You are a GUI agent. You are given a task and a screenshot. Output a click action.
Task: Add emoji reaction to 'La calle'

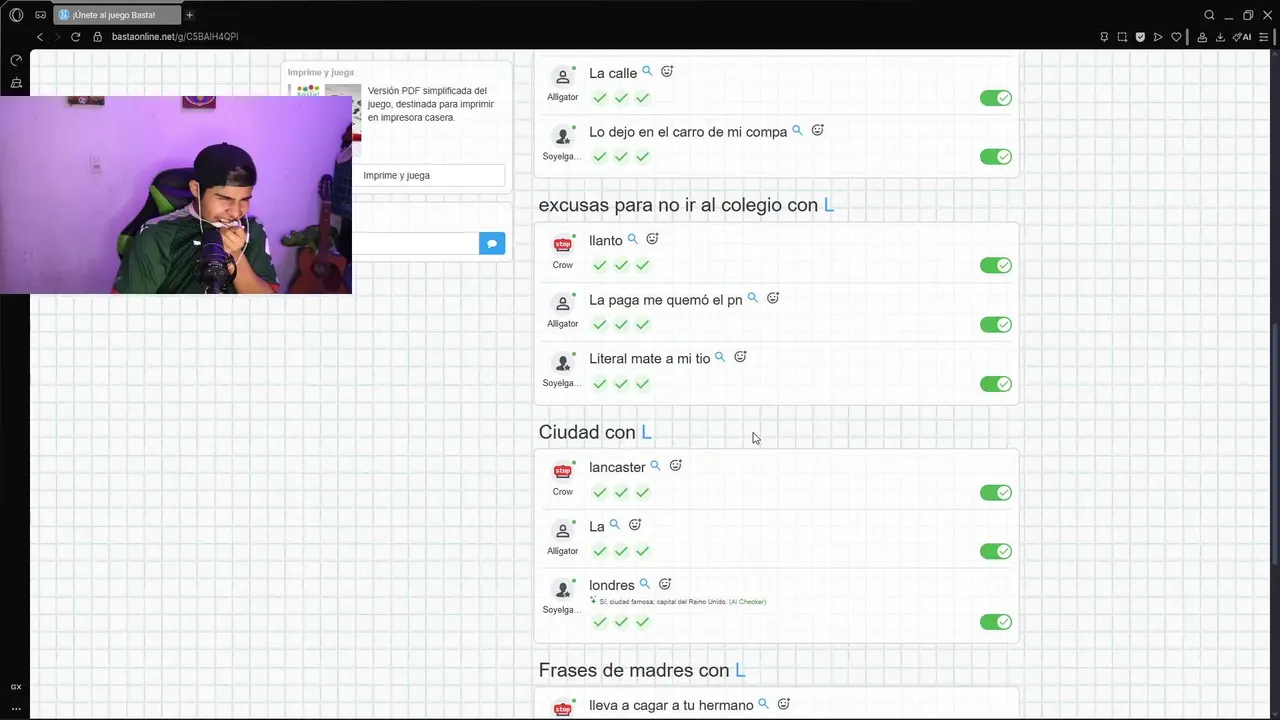pos(667,72)
